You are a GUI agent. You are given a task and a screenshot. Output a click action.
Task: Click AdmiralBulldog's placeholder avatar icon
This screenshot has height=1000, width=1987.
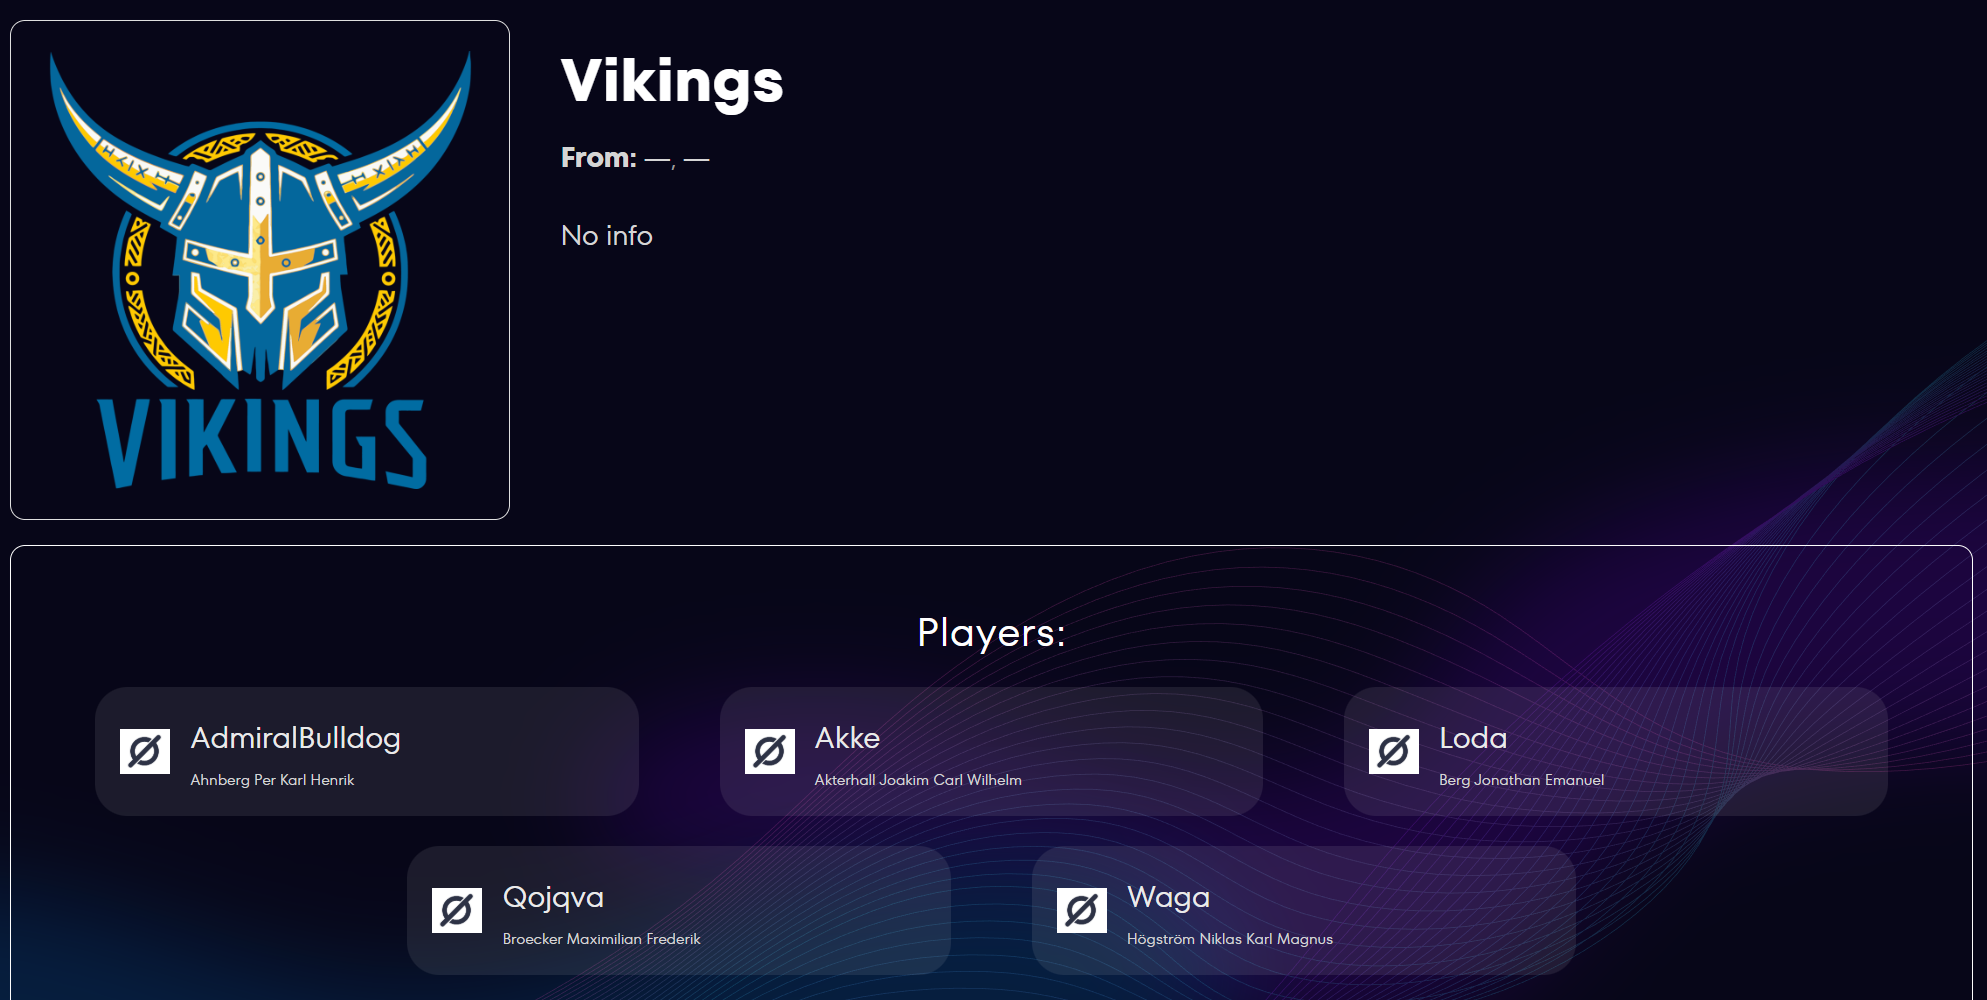[x=145, y=751]
